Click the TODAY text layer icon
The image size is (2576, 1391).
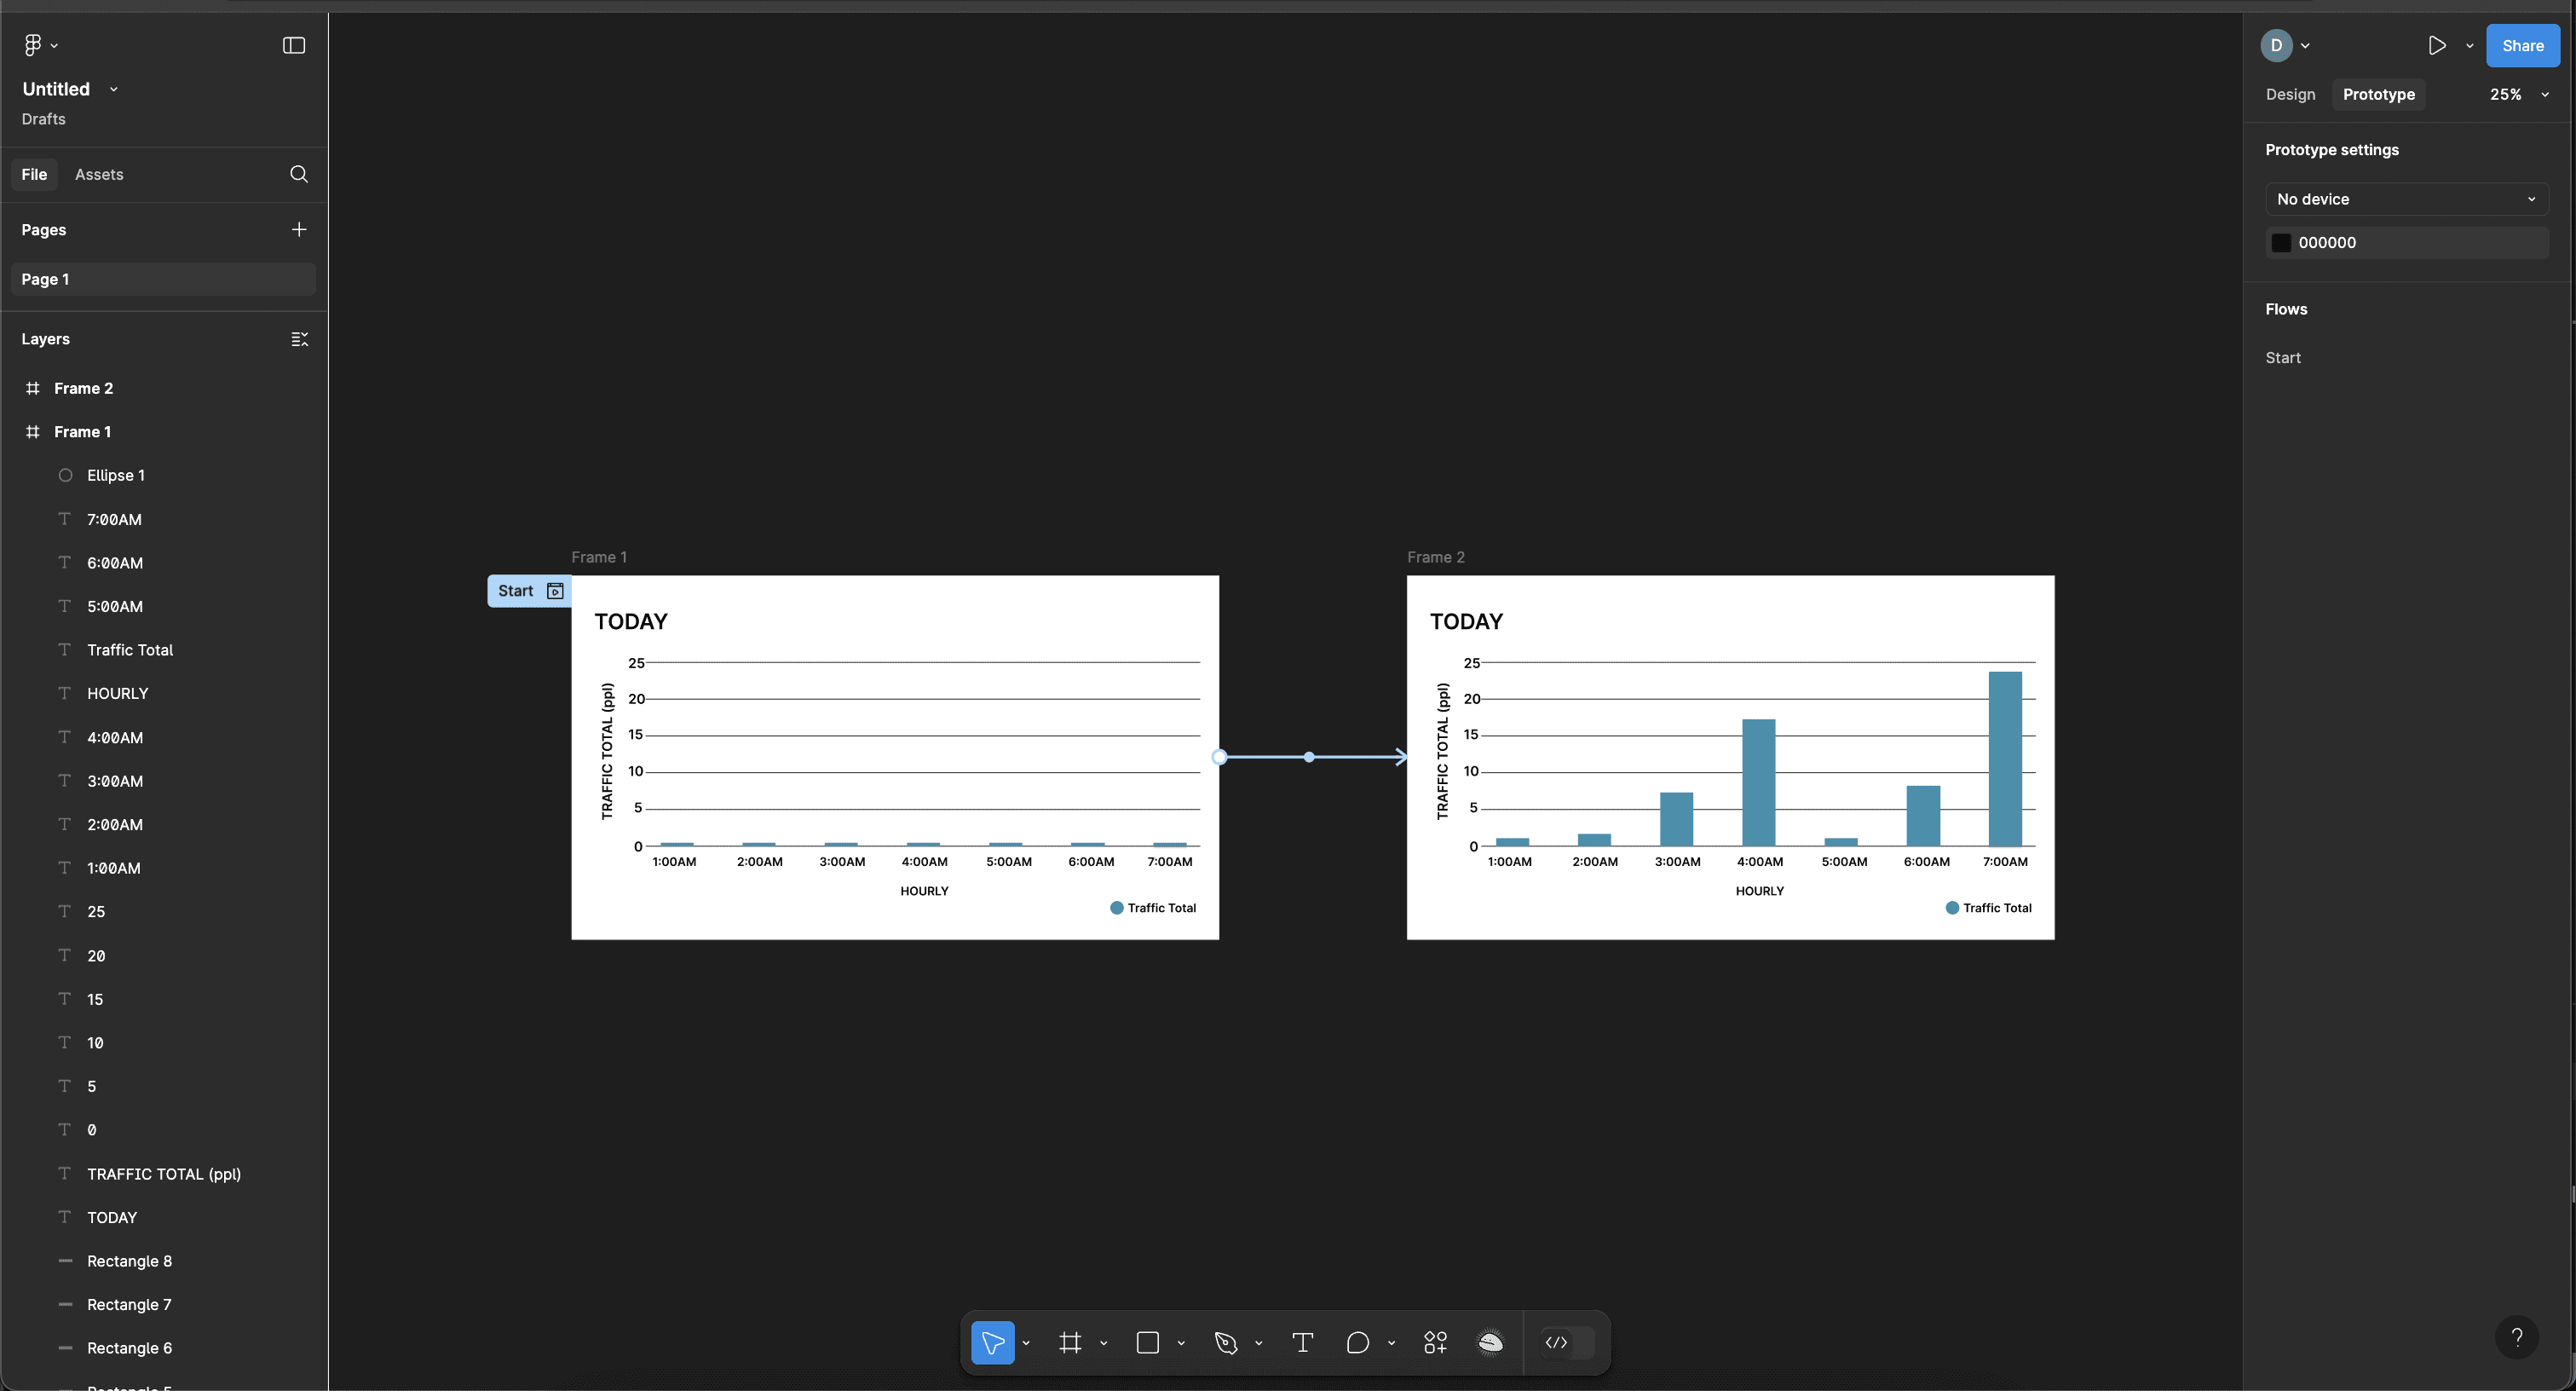coord(65,1217)
